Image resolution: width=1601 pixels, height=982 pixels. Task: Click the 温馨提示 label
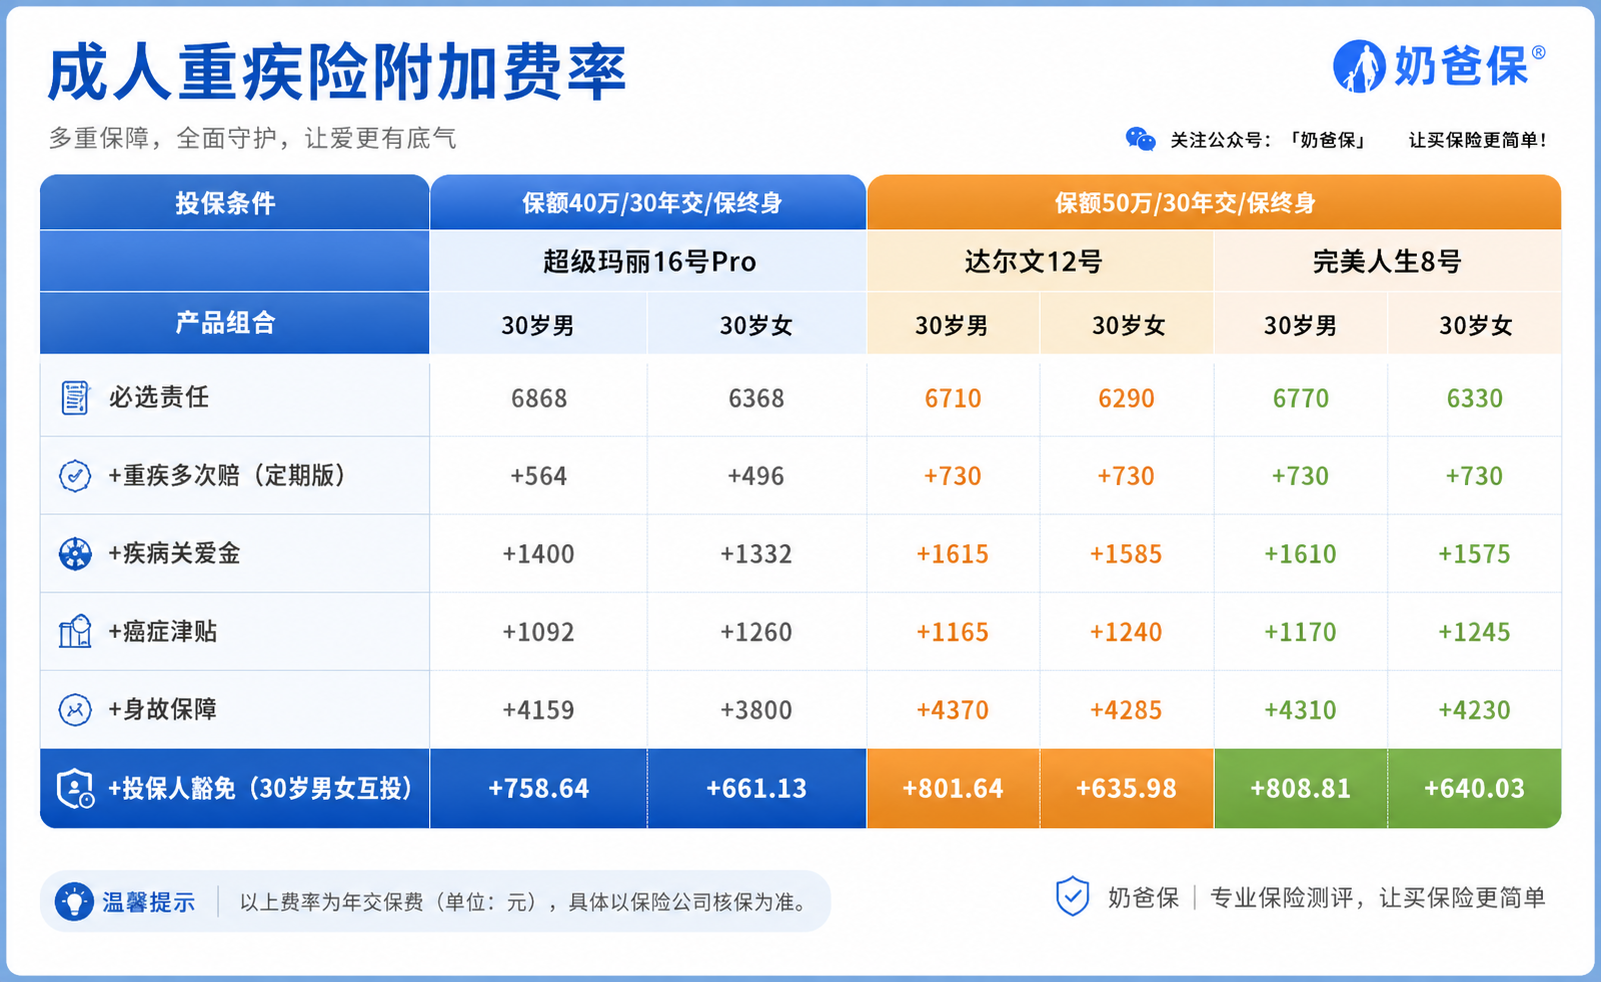[x=148, y=902]
